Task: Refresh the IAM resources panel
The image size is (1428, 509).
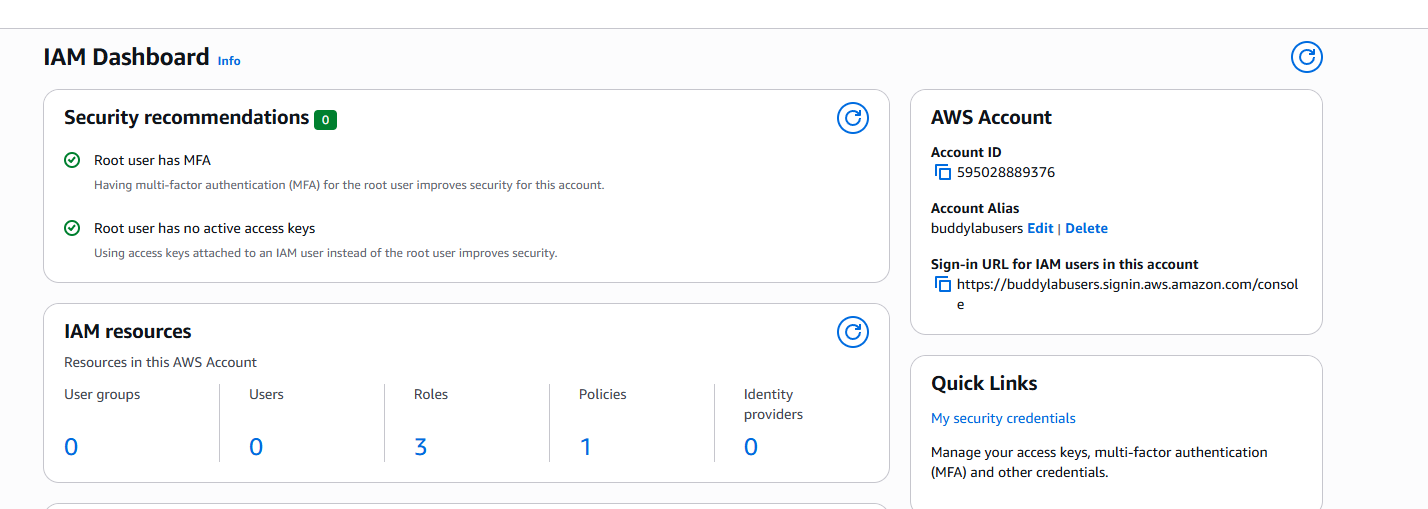Action: [x=852, y=332]
